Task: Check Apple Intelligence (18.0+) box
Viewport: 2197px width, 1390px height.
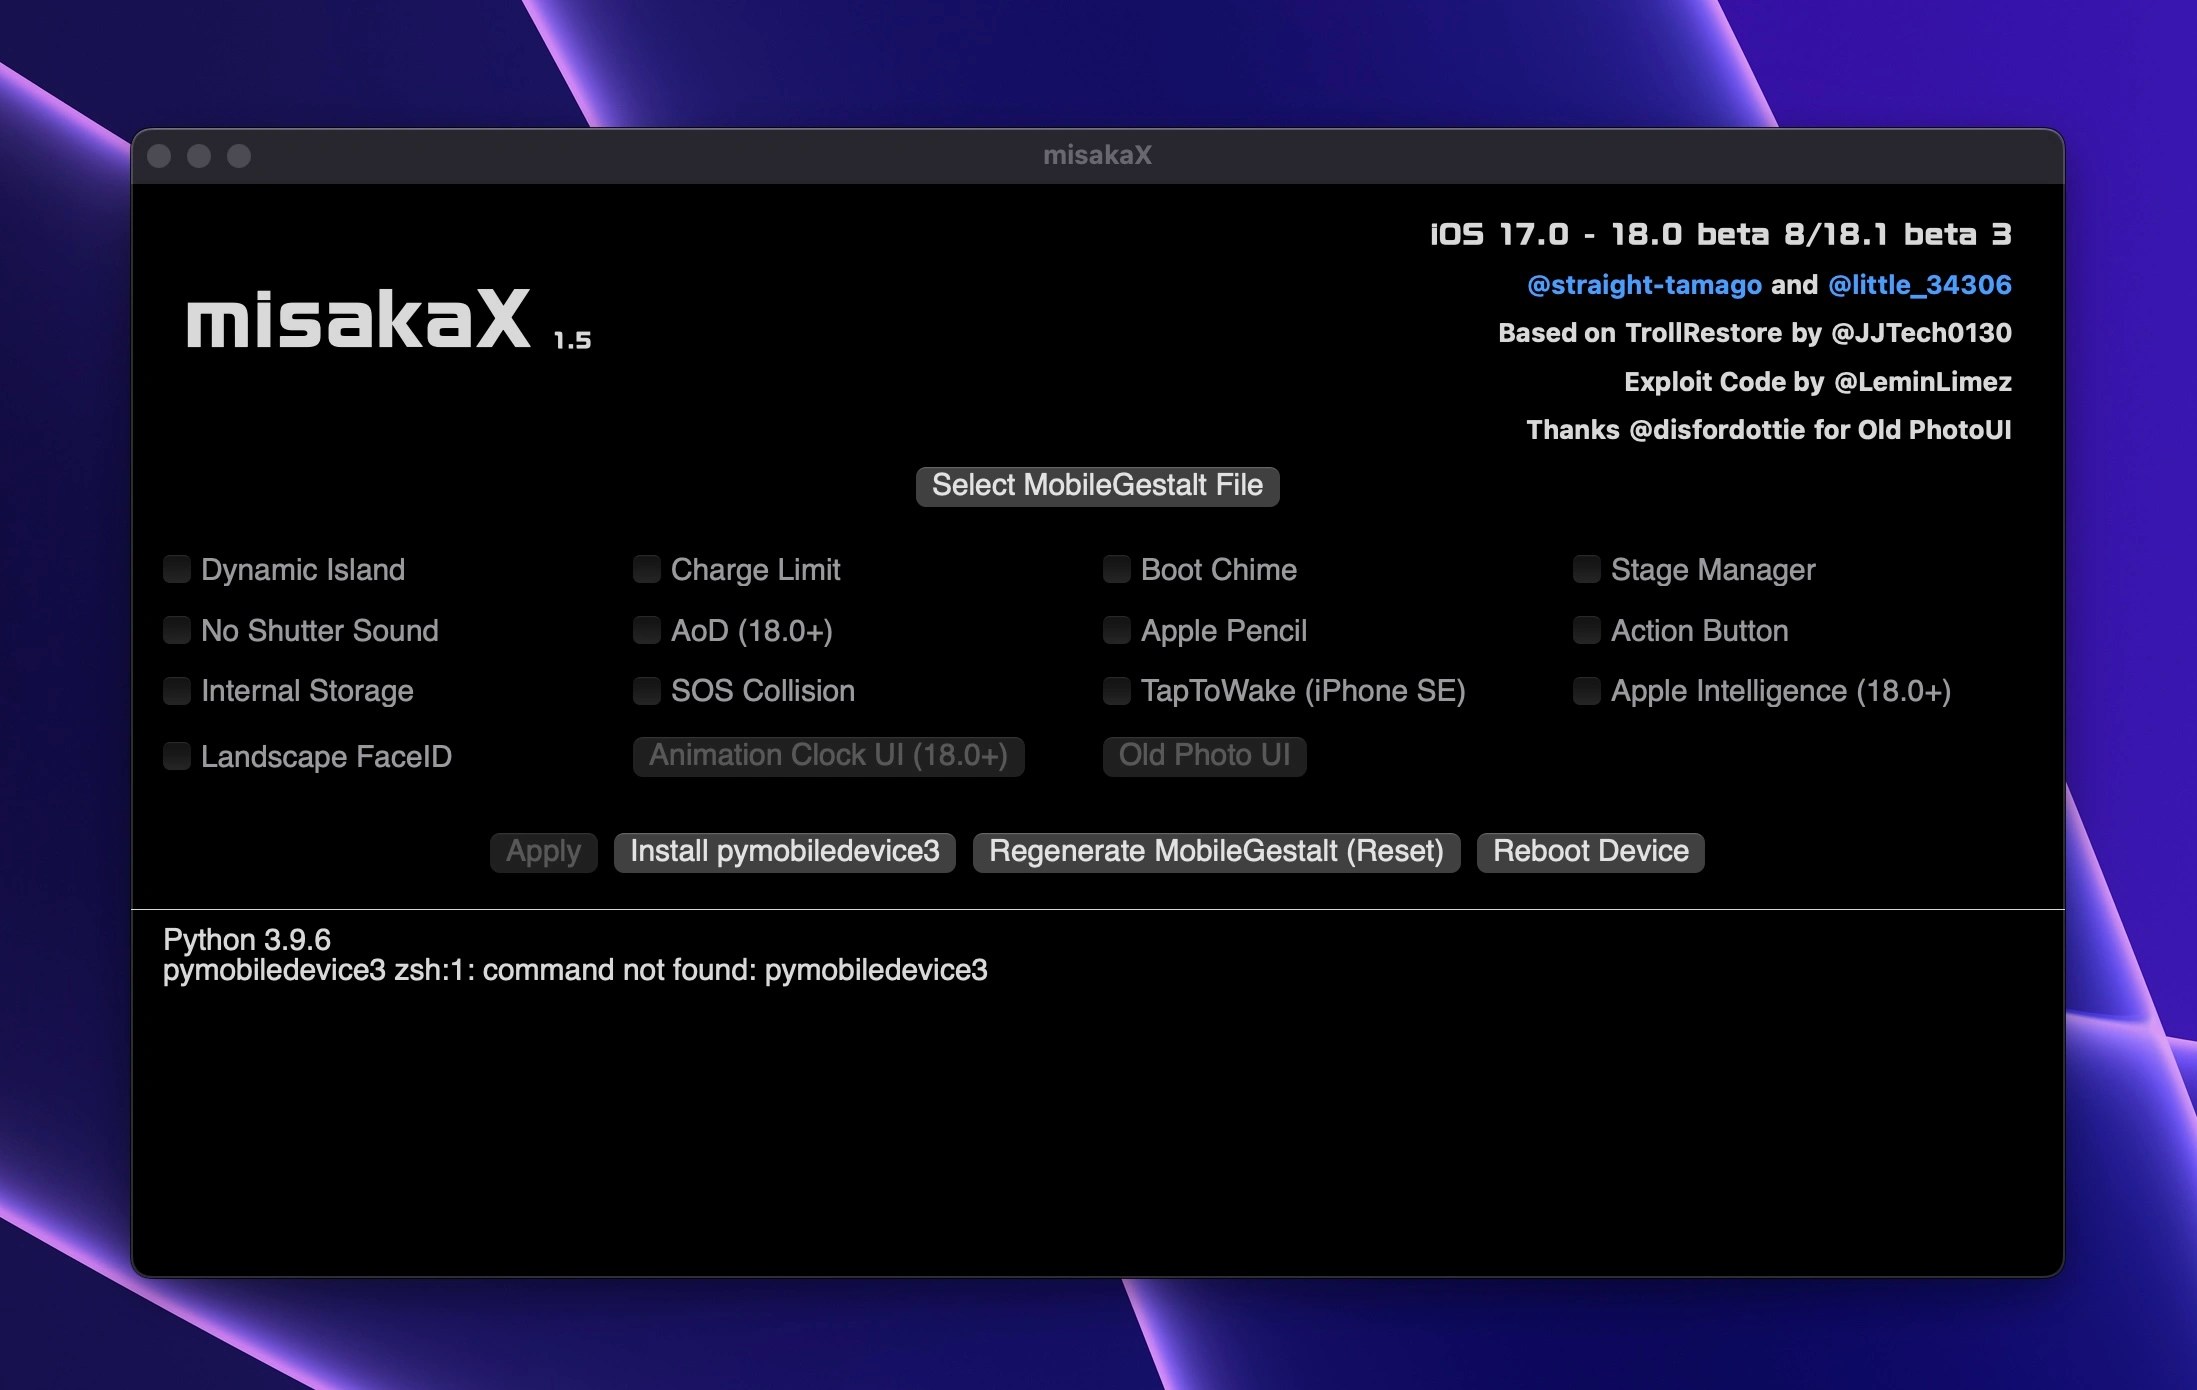Action: point(1586,690)
